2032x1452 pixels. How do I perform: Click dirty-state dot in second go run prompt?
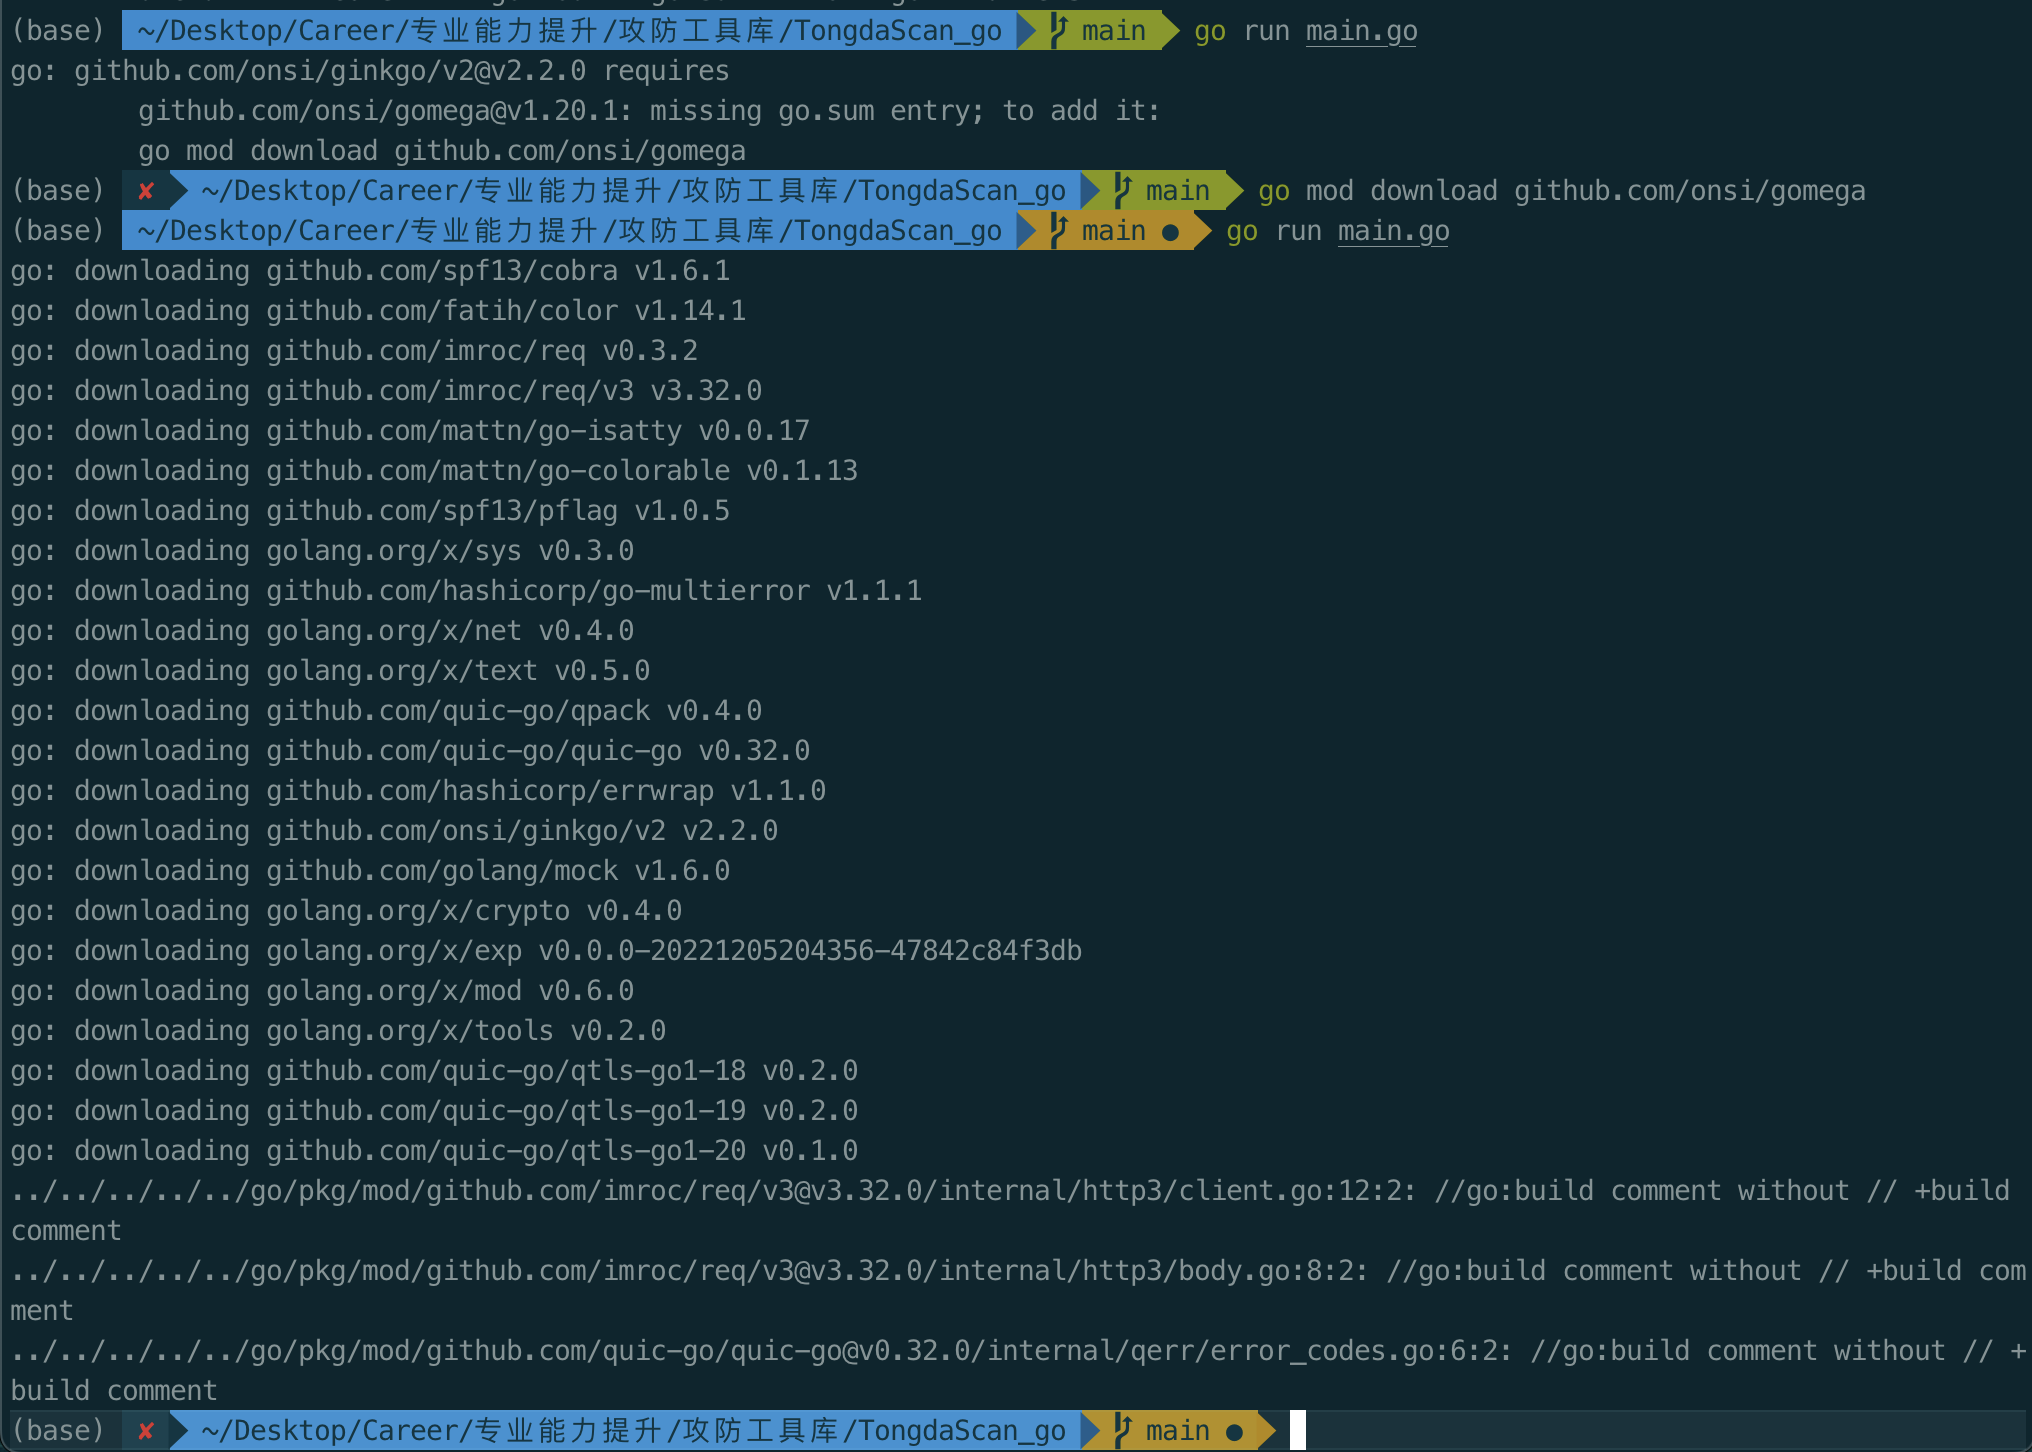(x=1170, y=232)
